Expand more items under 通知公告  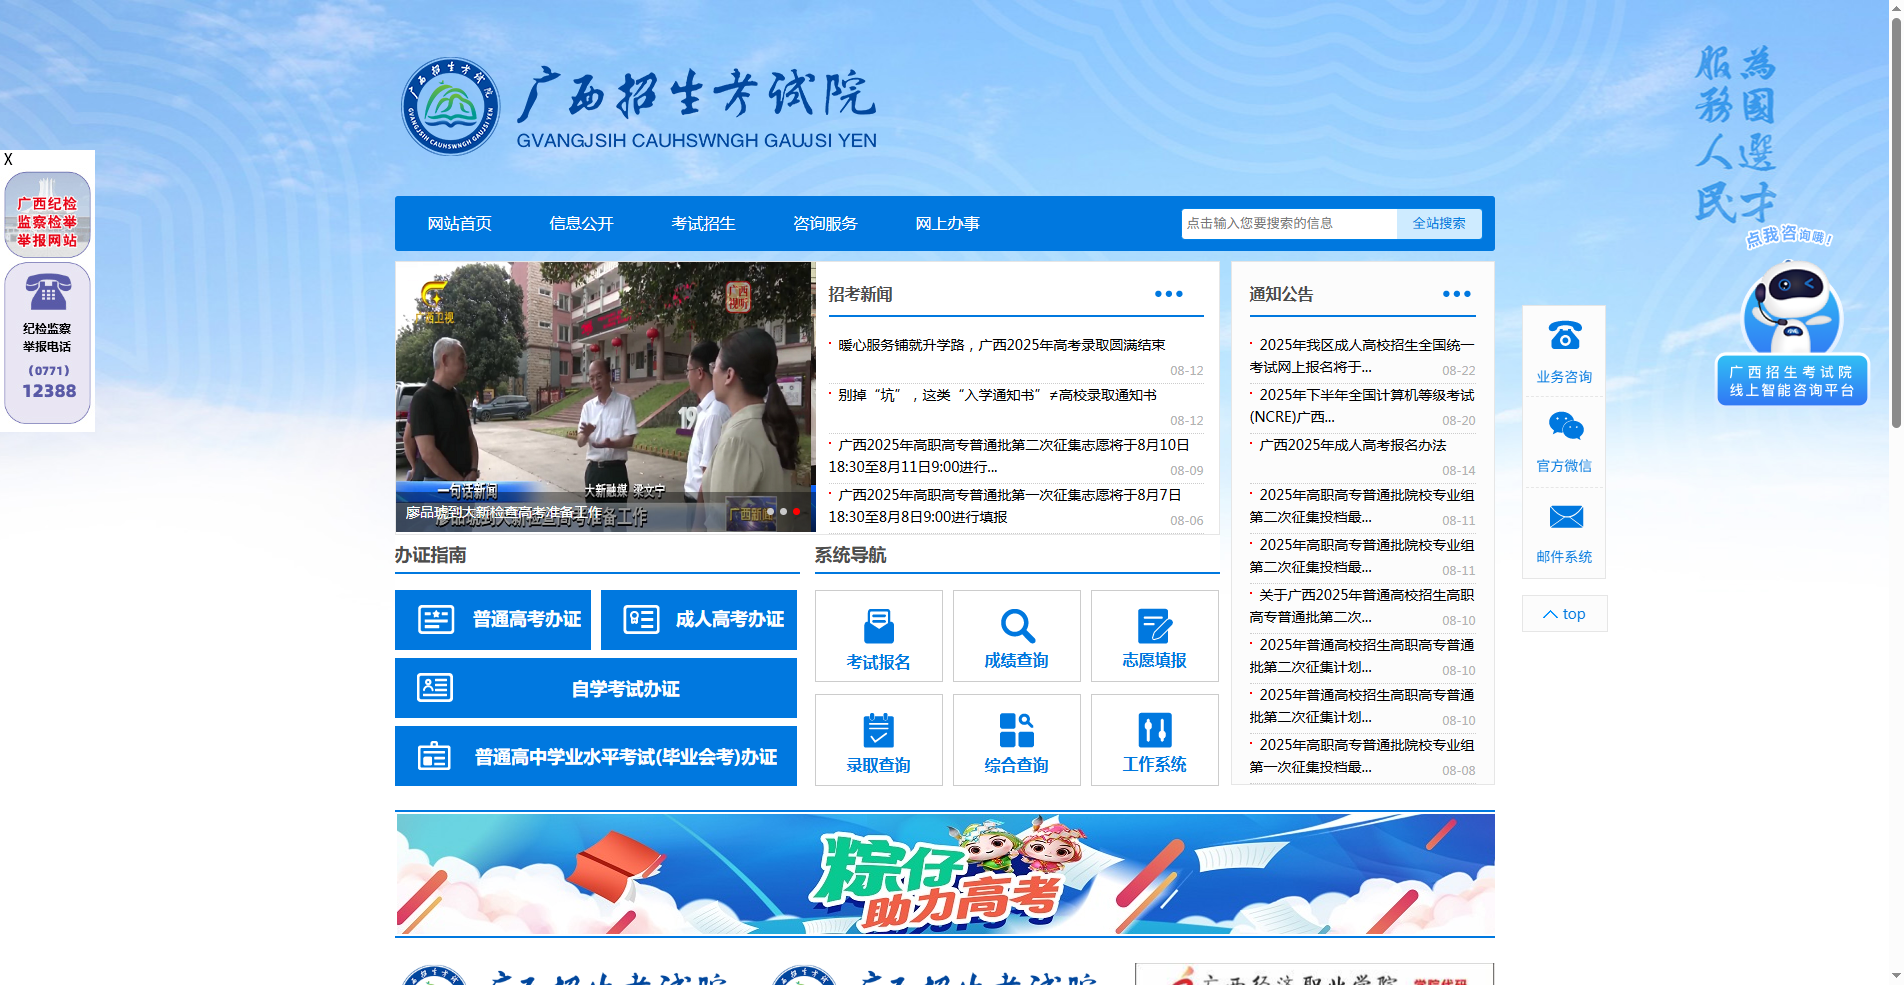pyautogui.click(x=1456, y=293)
